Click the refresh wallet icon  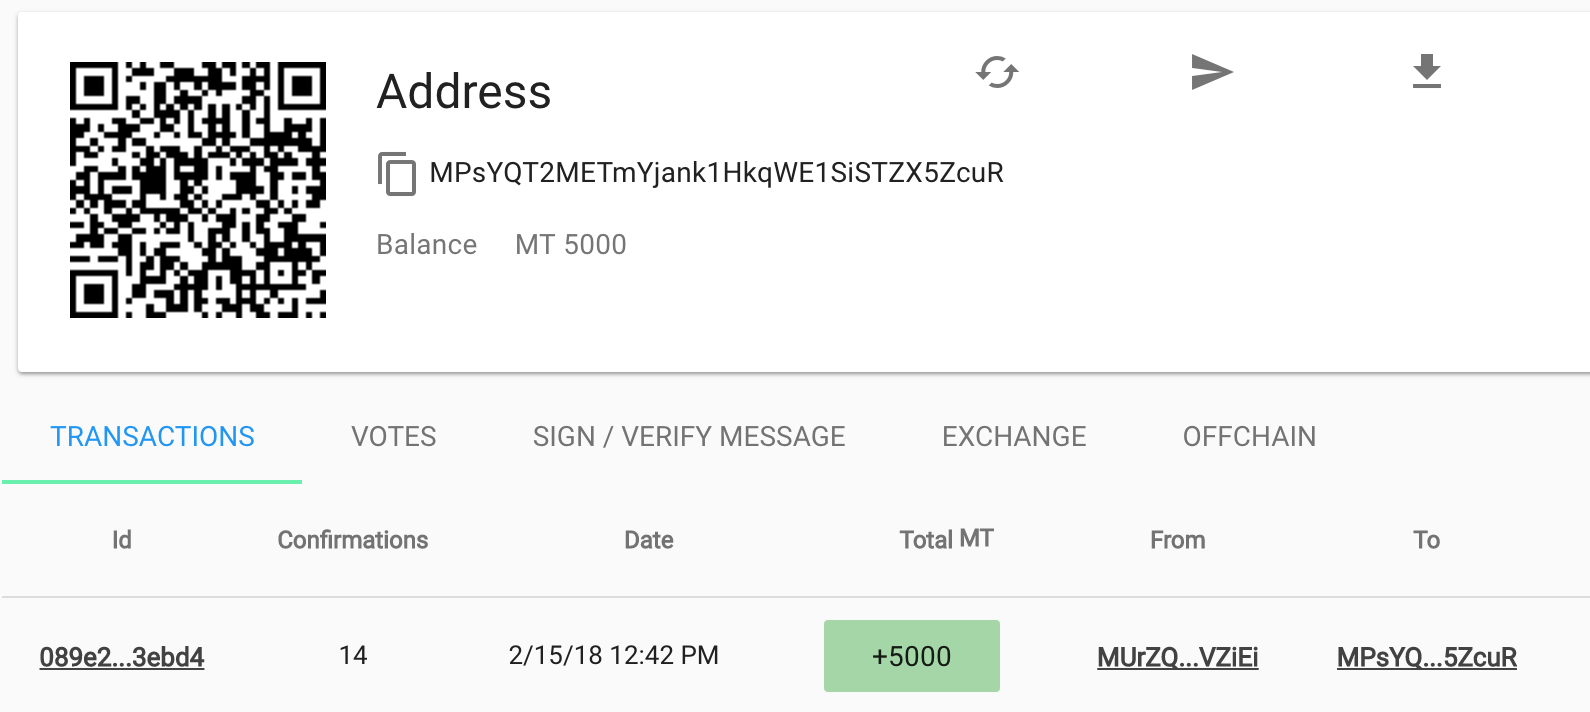pos(997,72)
